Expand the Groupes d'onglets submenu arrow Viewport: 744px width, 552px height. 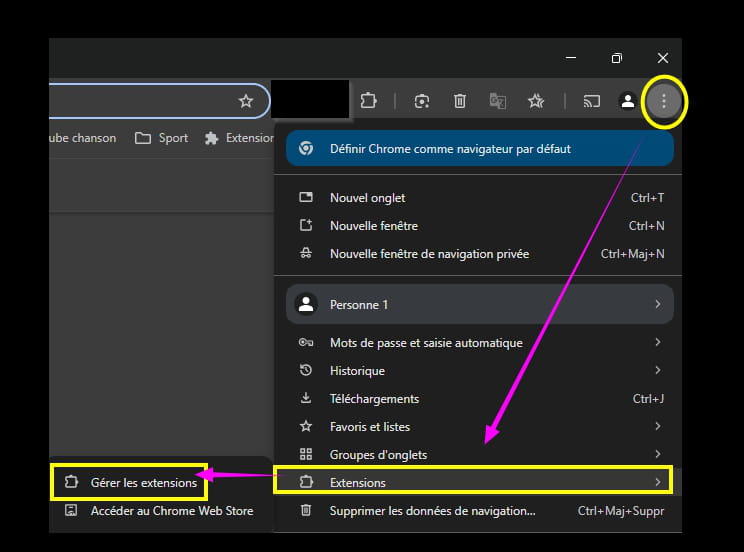tap(658, 454)
